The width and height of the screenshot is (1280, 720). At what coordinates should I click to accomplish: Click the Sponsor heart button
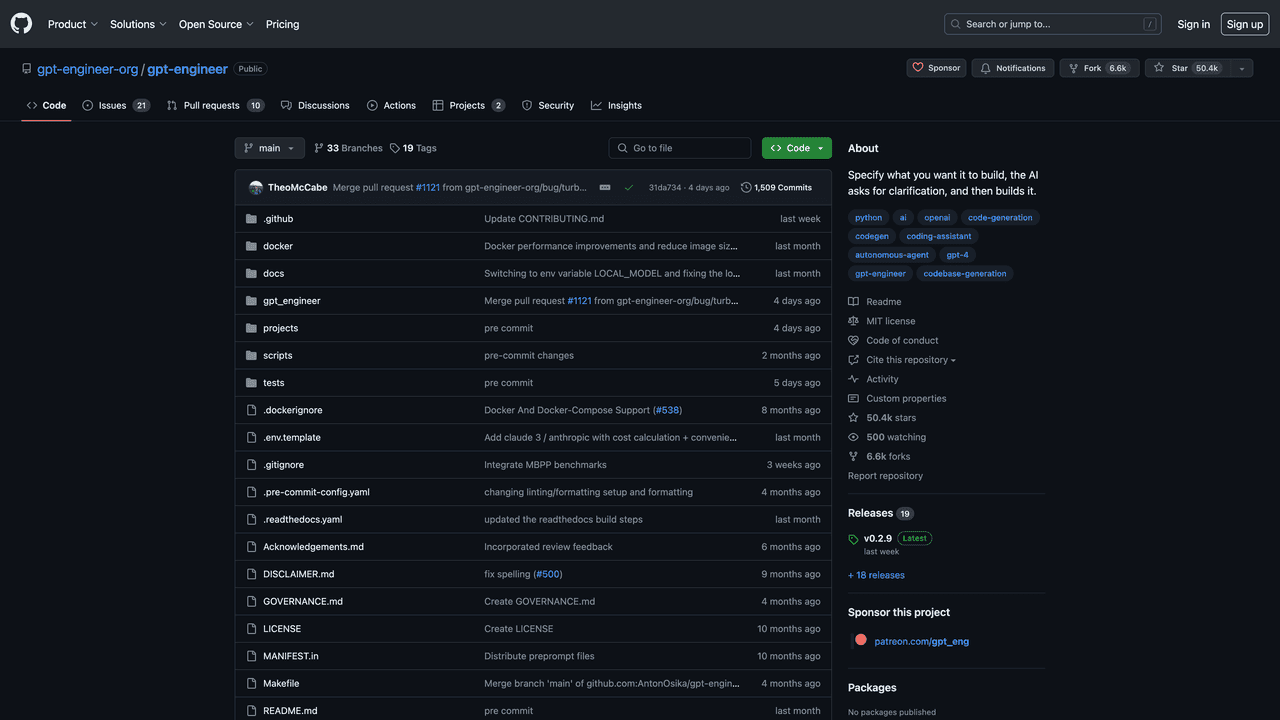tap(937, 68)
